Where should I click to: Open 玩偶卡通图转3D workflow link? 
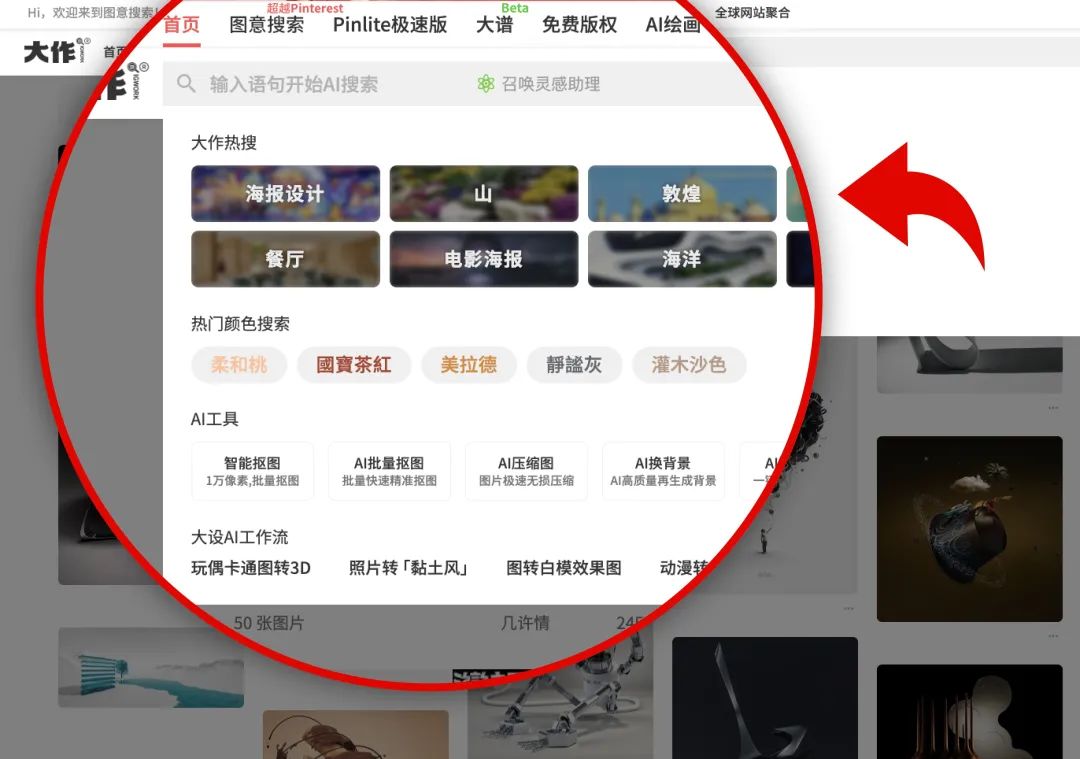tap(251, 568)
